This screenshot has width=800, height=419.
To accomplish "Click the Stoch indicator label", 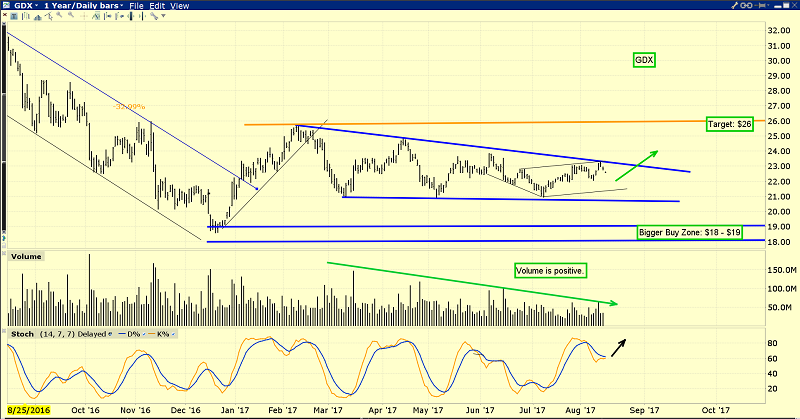I will 22,334.
